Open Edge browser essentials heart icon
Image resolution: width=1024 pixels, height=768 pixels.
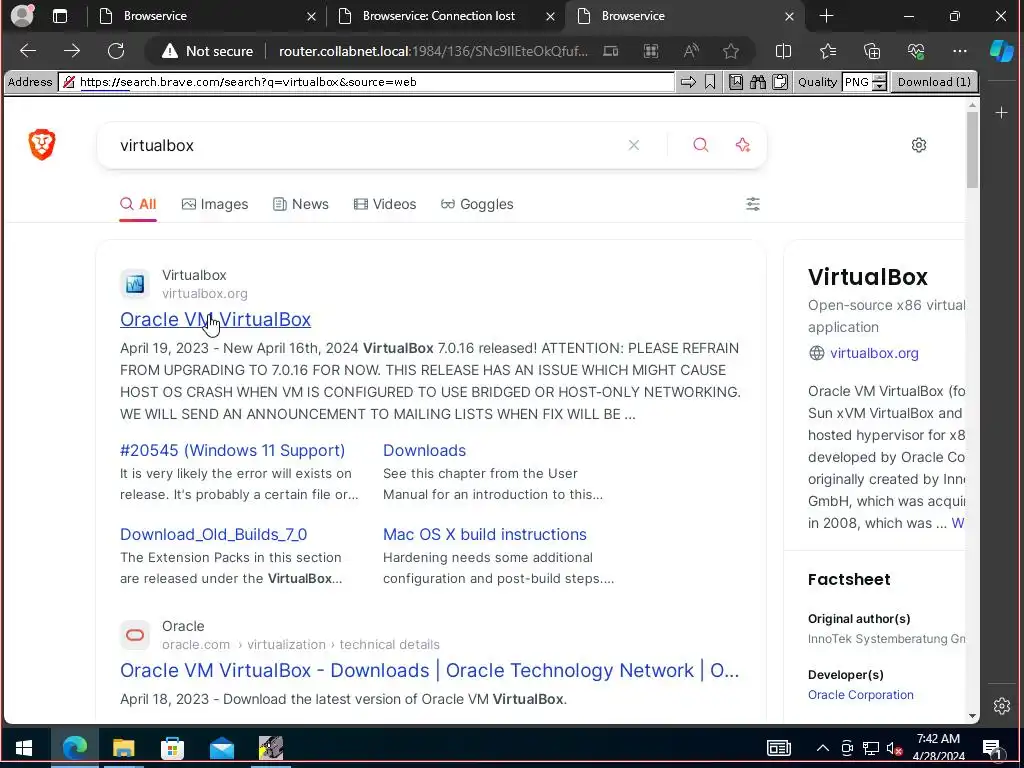pyautogui.click(x=916, y=51)
